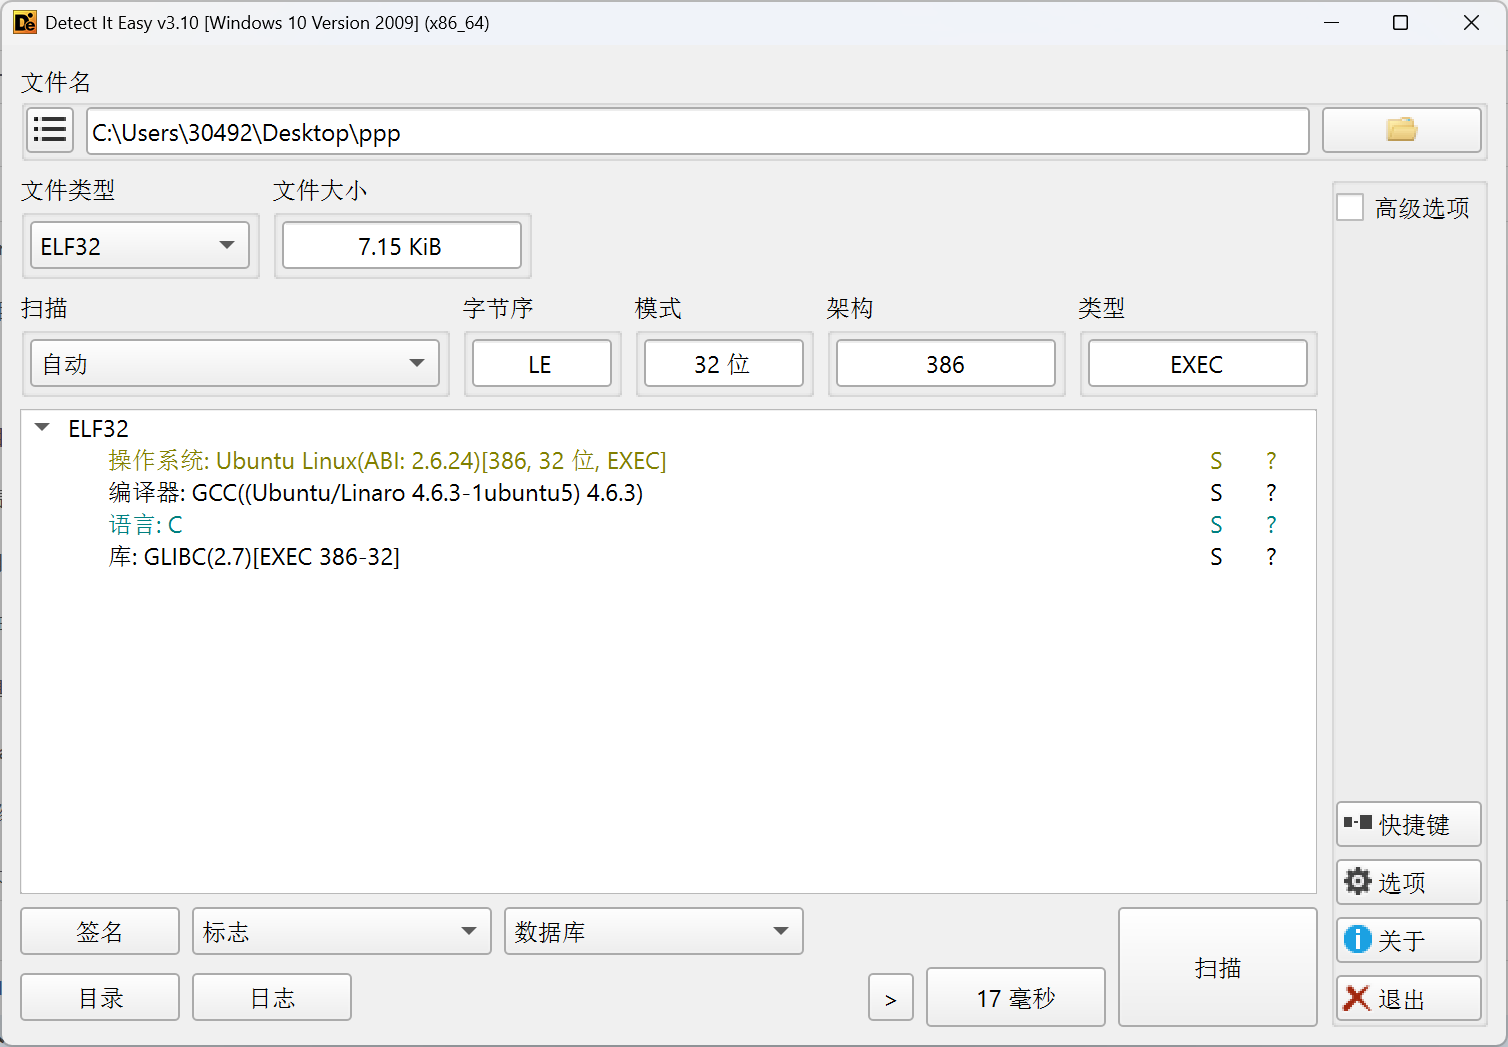Click S in the GCC compiler row

(x=1216, y=493)
